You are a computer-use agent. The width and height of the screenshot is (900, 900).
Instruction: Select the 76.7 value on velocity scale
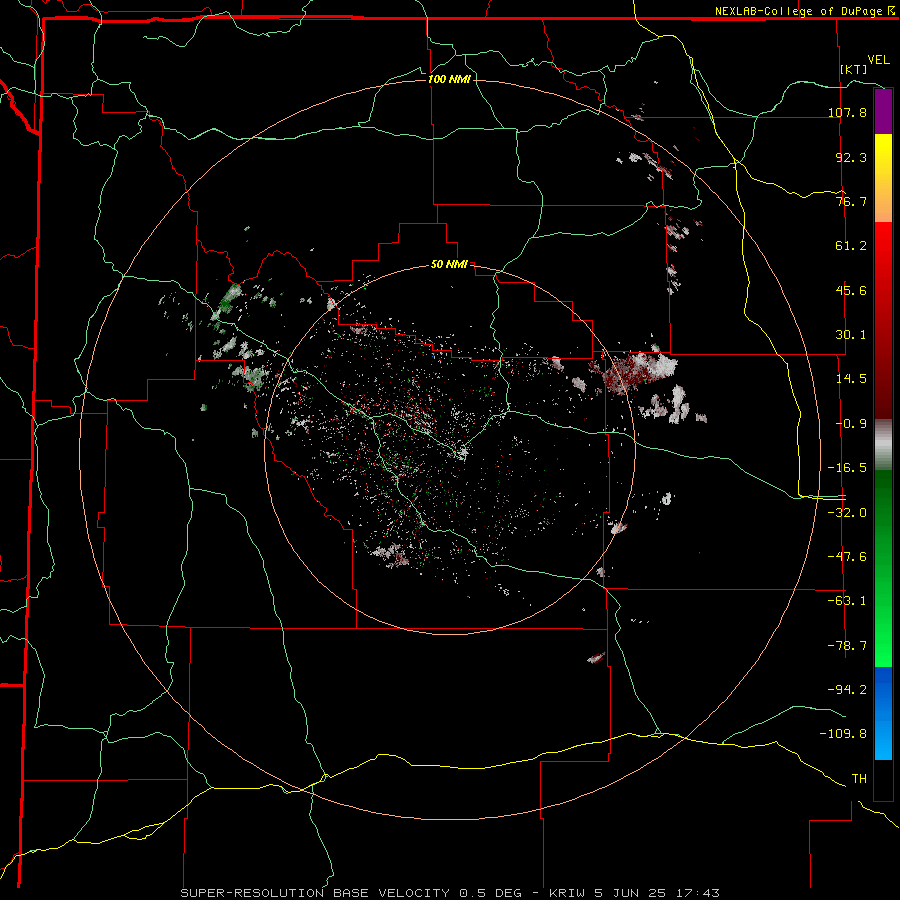coord(851,201)
